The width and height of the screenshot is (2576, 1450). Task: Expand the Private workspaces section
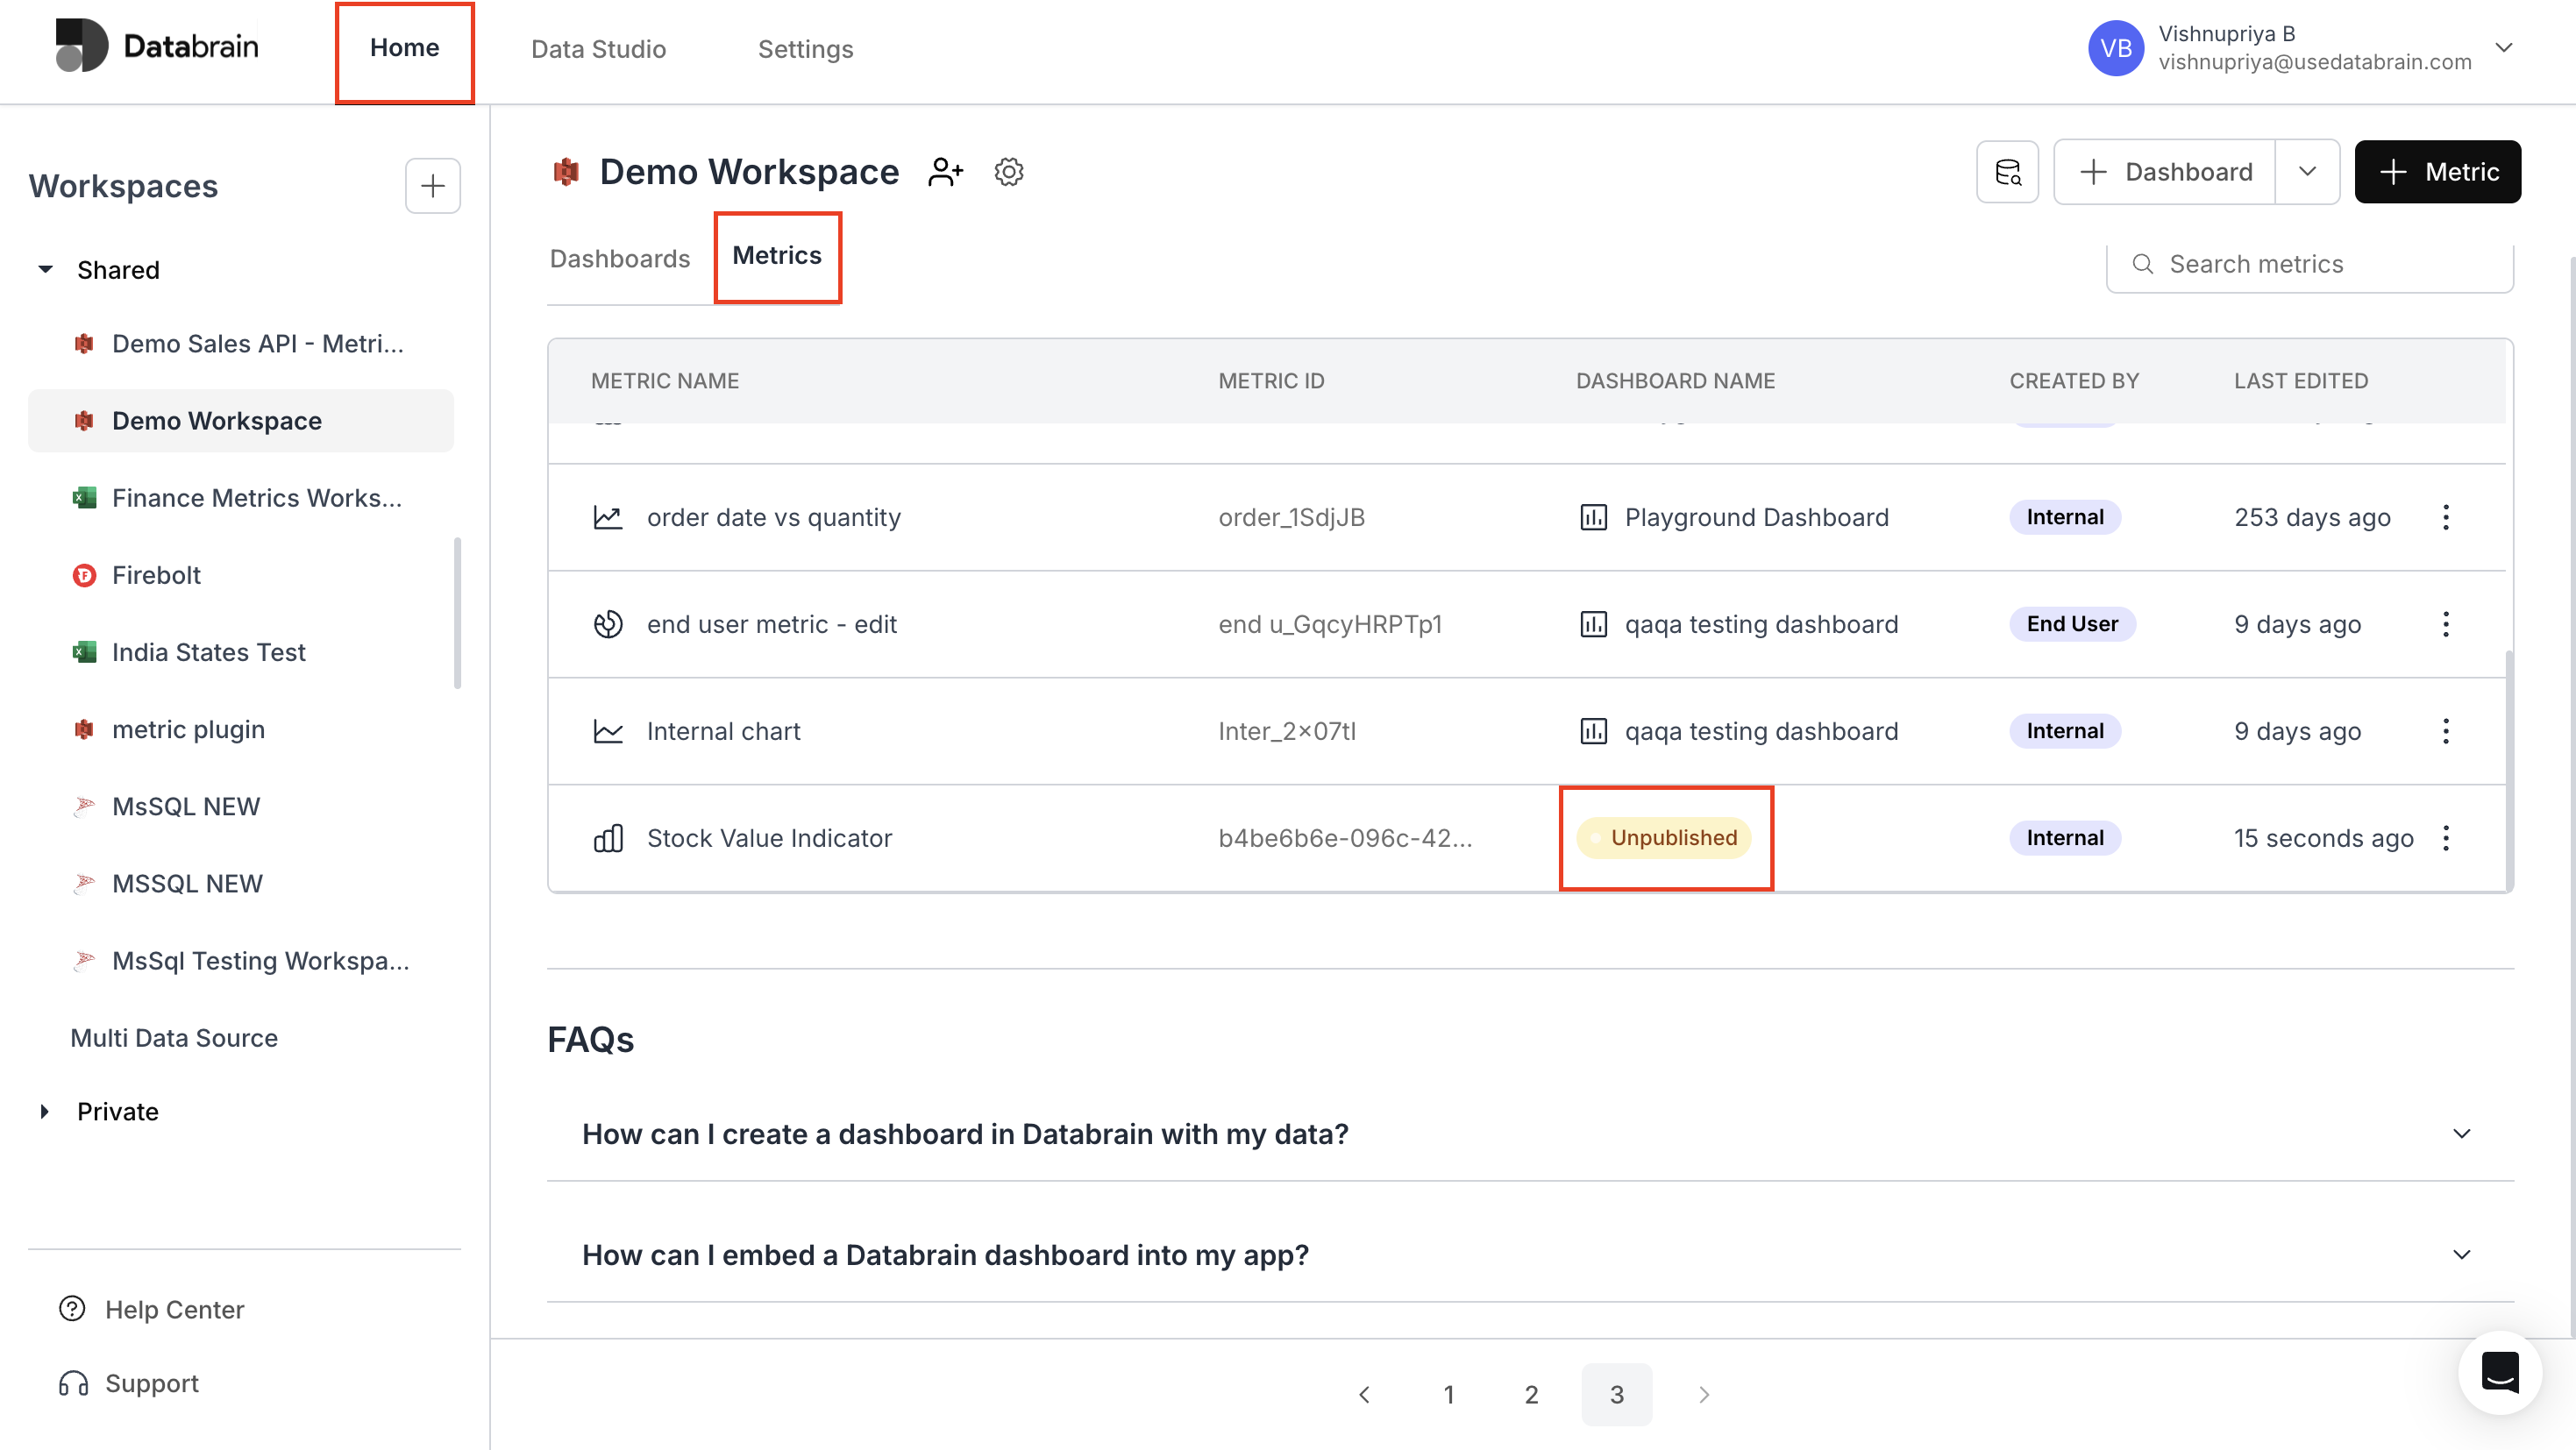click(44, 1111)
